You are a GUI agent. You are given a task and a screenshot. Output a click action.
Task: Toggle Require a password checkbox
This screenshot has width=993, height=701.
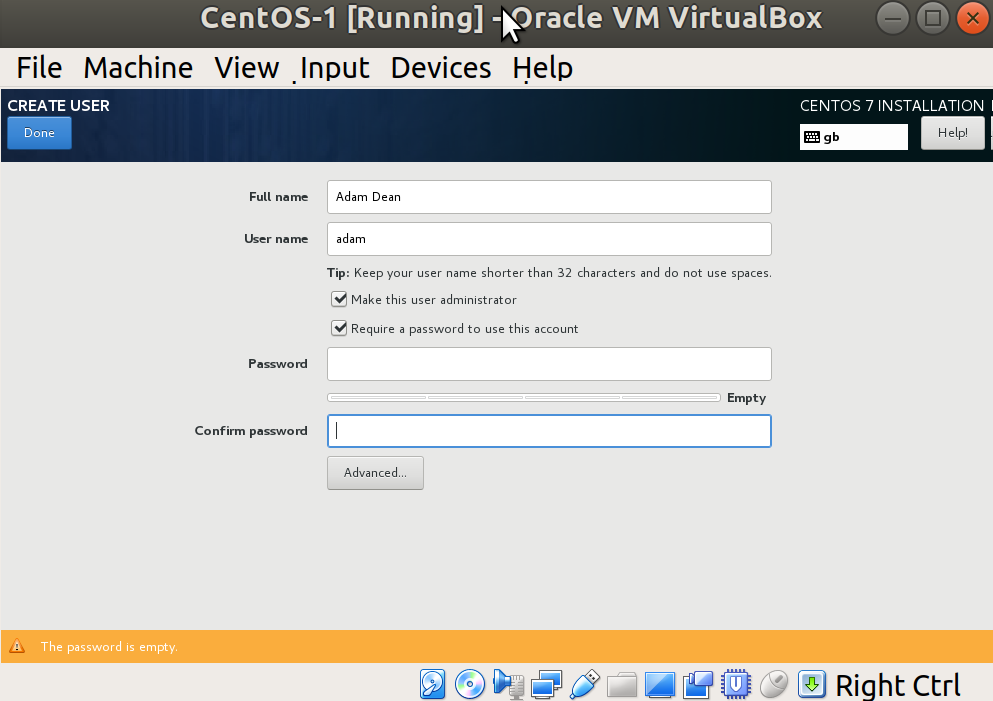339,328
